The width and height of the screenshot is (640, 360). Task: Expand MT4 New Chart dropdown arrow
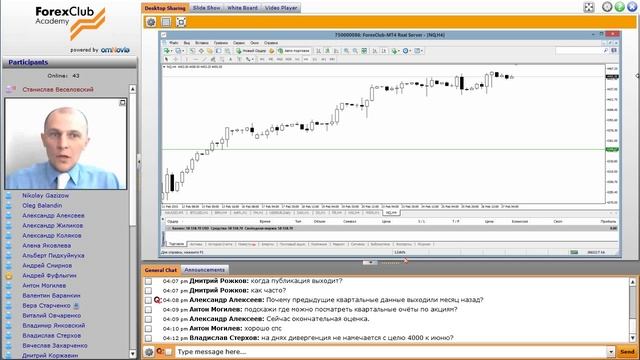pyautogui.click(x=172, y=51)
